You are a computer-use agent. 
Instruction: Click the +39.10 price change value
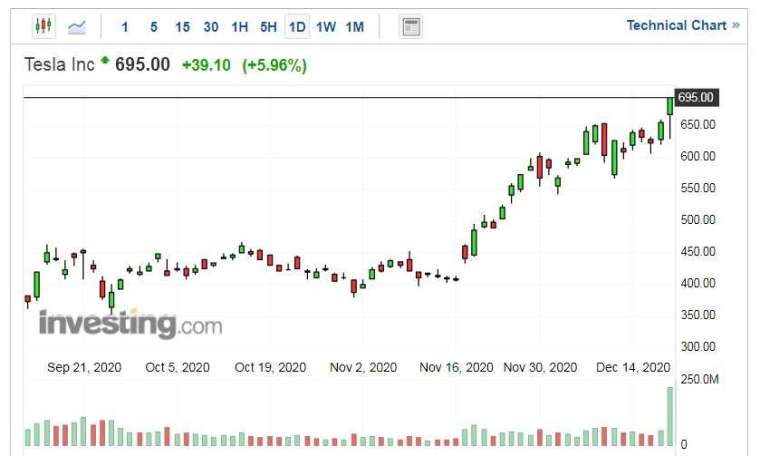tap(206, 65)
